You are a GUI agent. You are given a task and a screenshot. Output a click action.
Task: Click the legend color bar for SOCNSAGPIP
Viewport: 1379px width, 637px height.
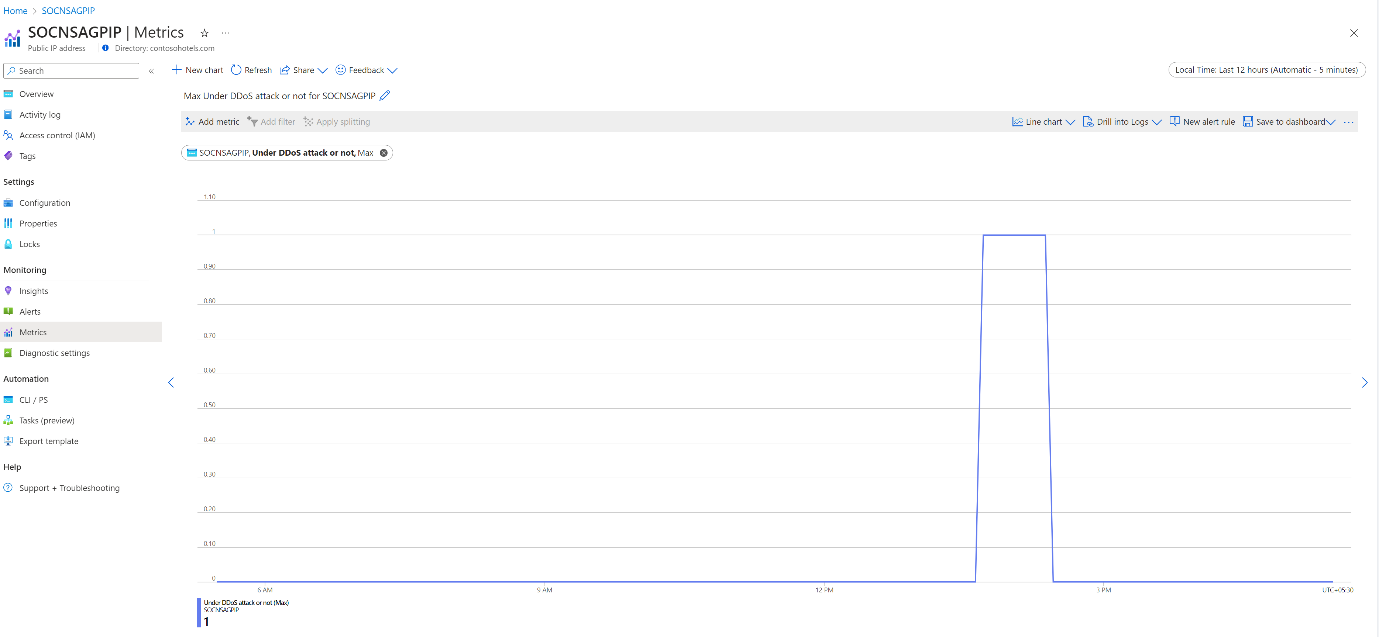tap(199, 612)
